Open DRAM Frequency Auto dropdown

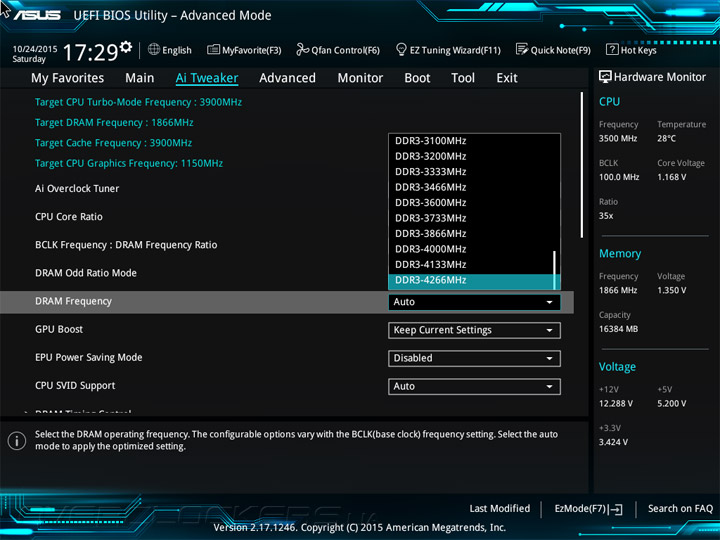click(x=474, y=302)
